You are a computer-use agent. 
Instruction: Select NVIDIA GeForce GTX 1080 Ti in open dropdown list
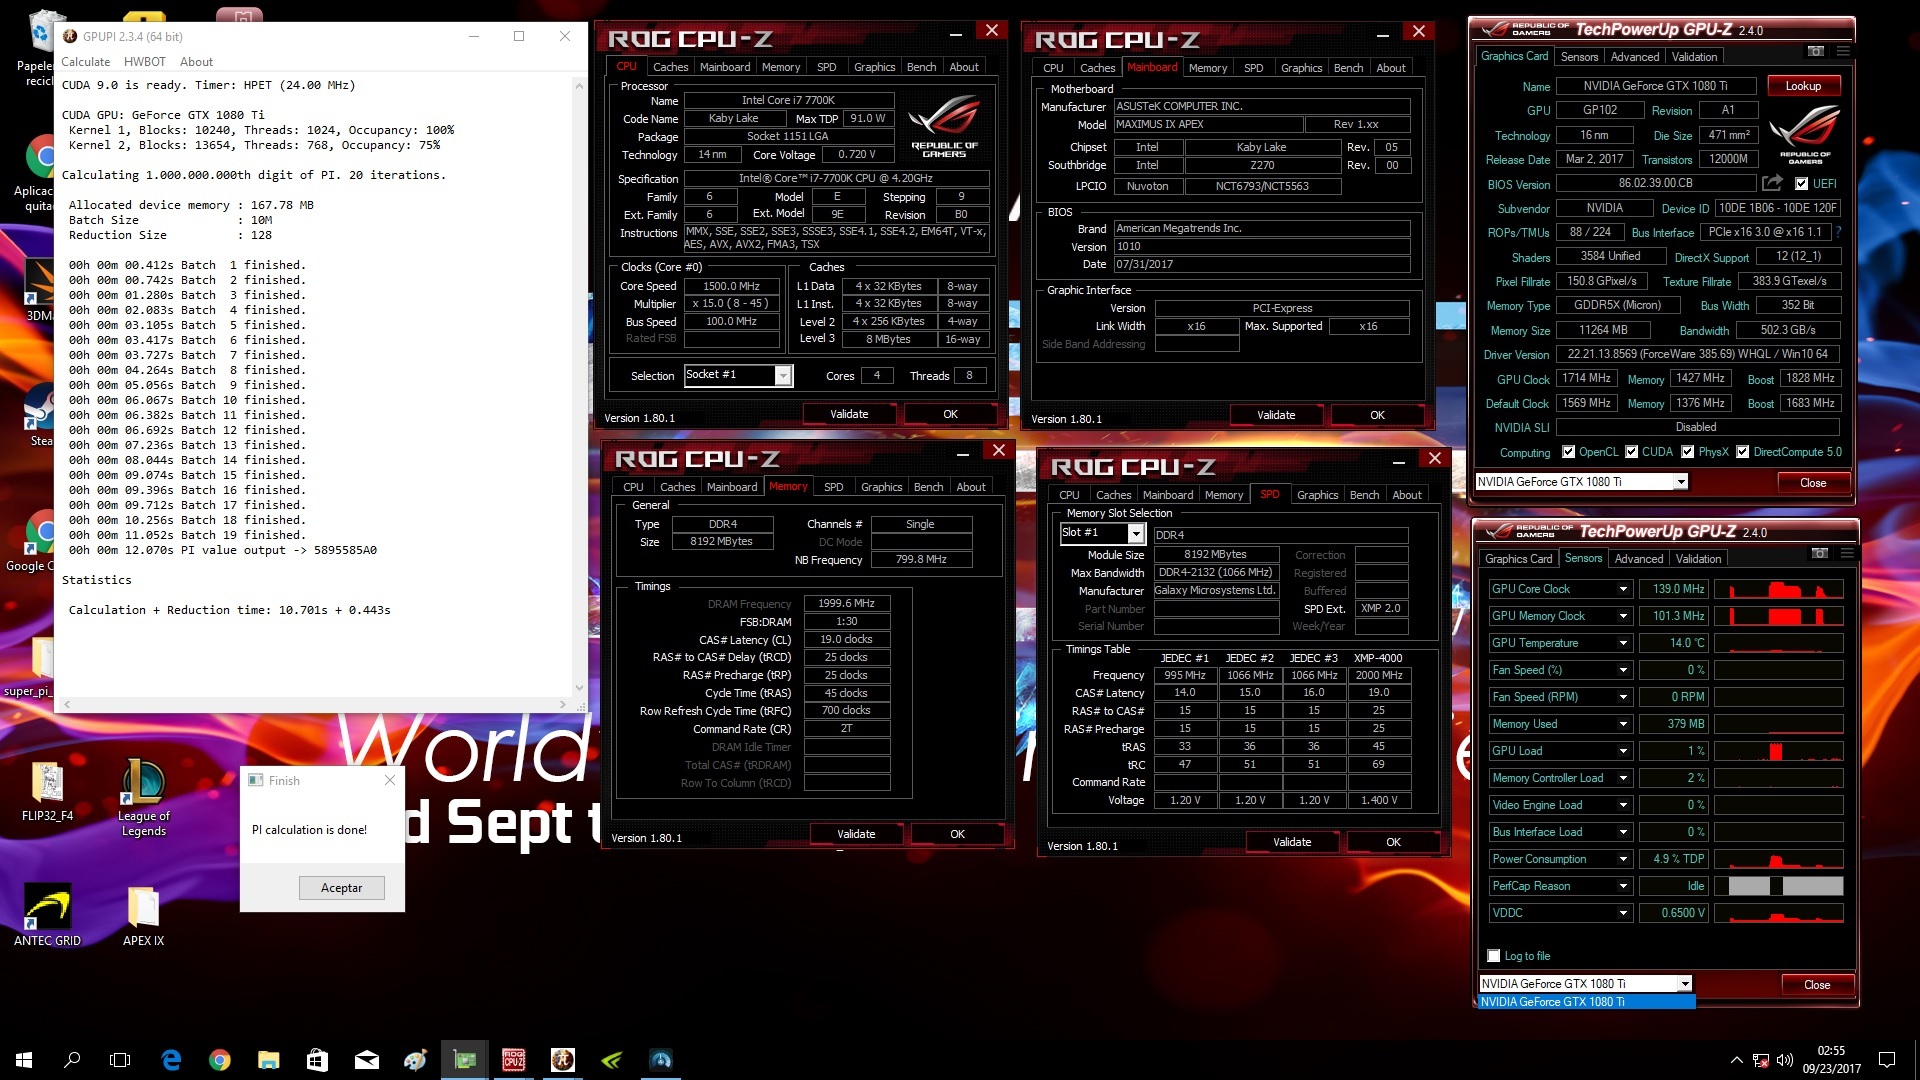(x=1586, y=1002)
